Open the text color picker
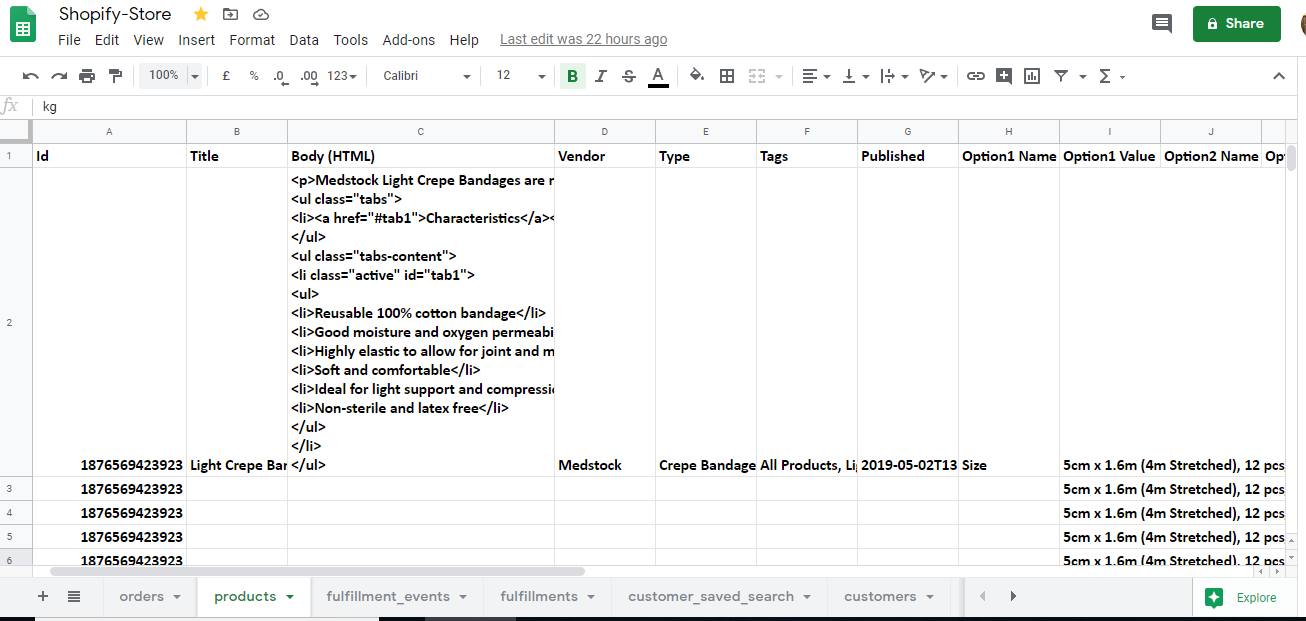 [658, 76]
